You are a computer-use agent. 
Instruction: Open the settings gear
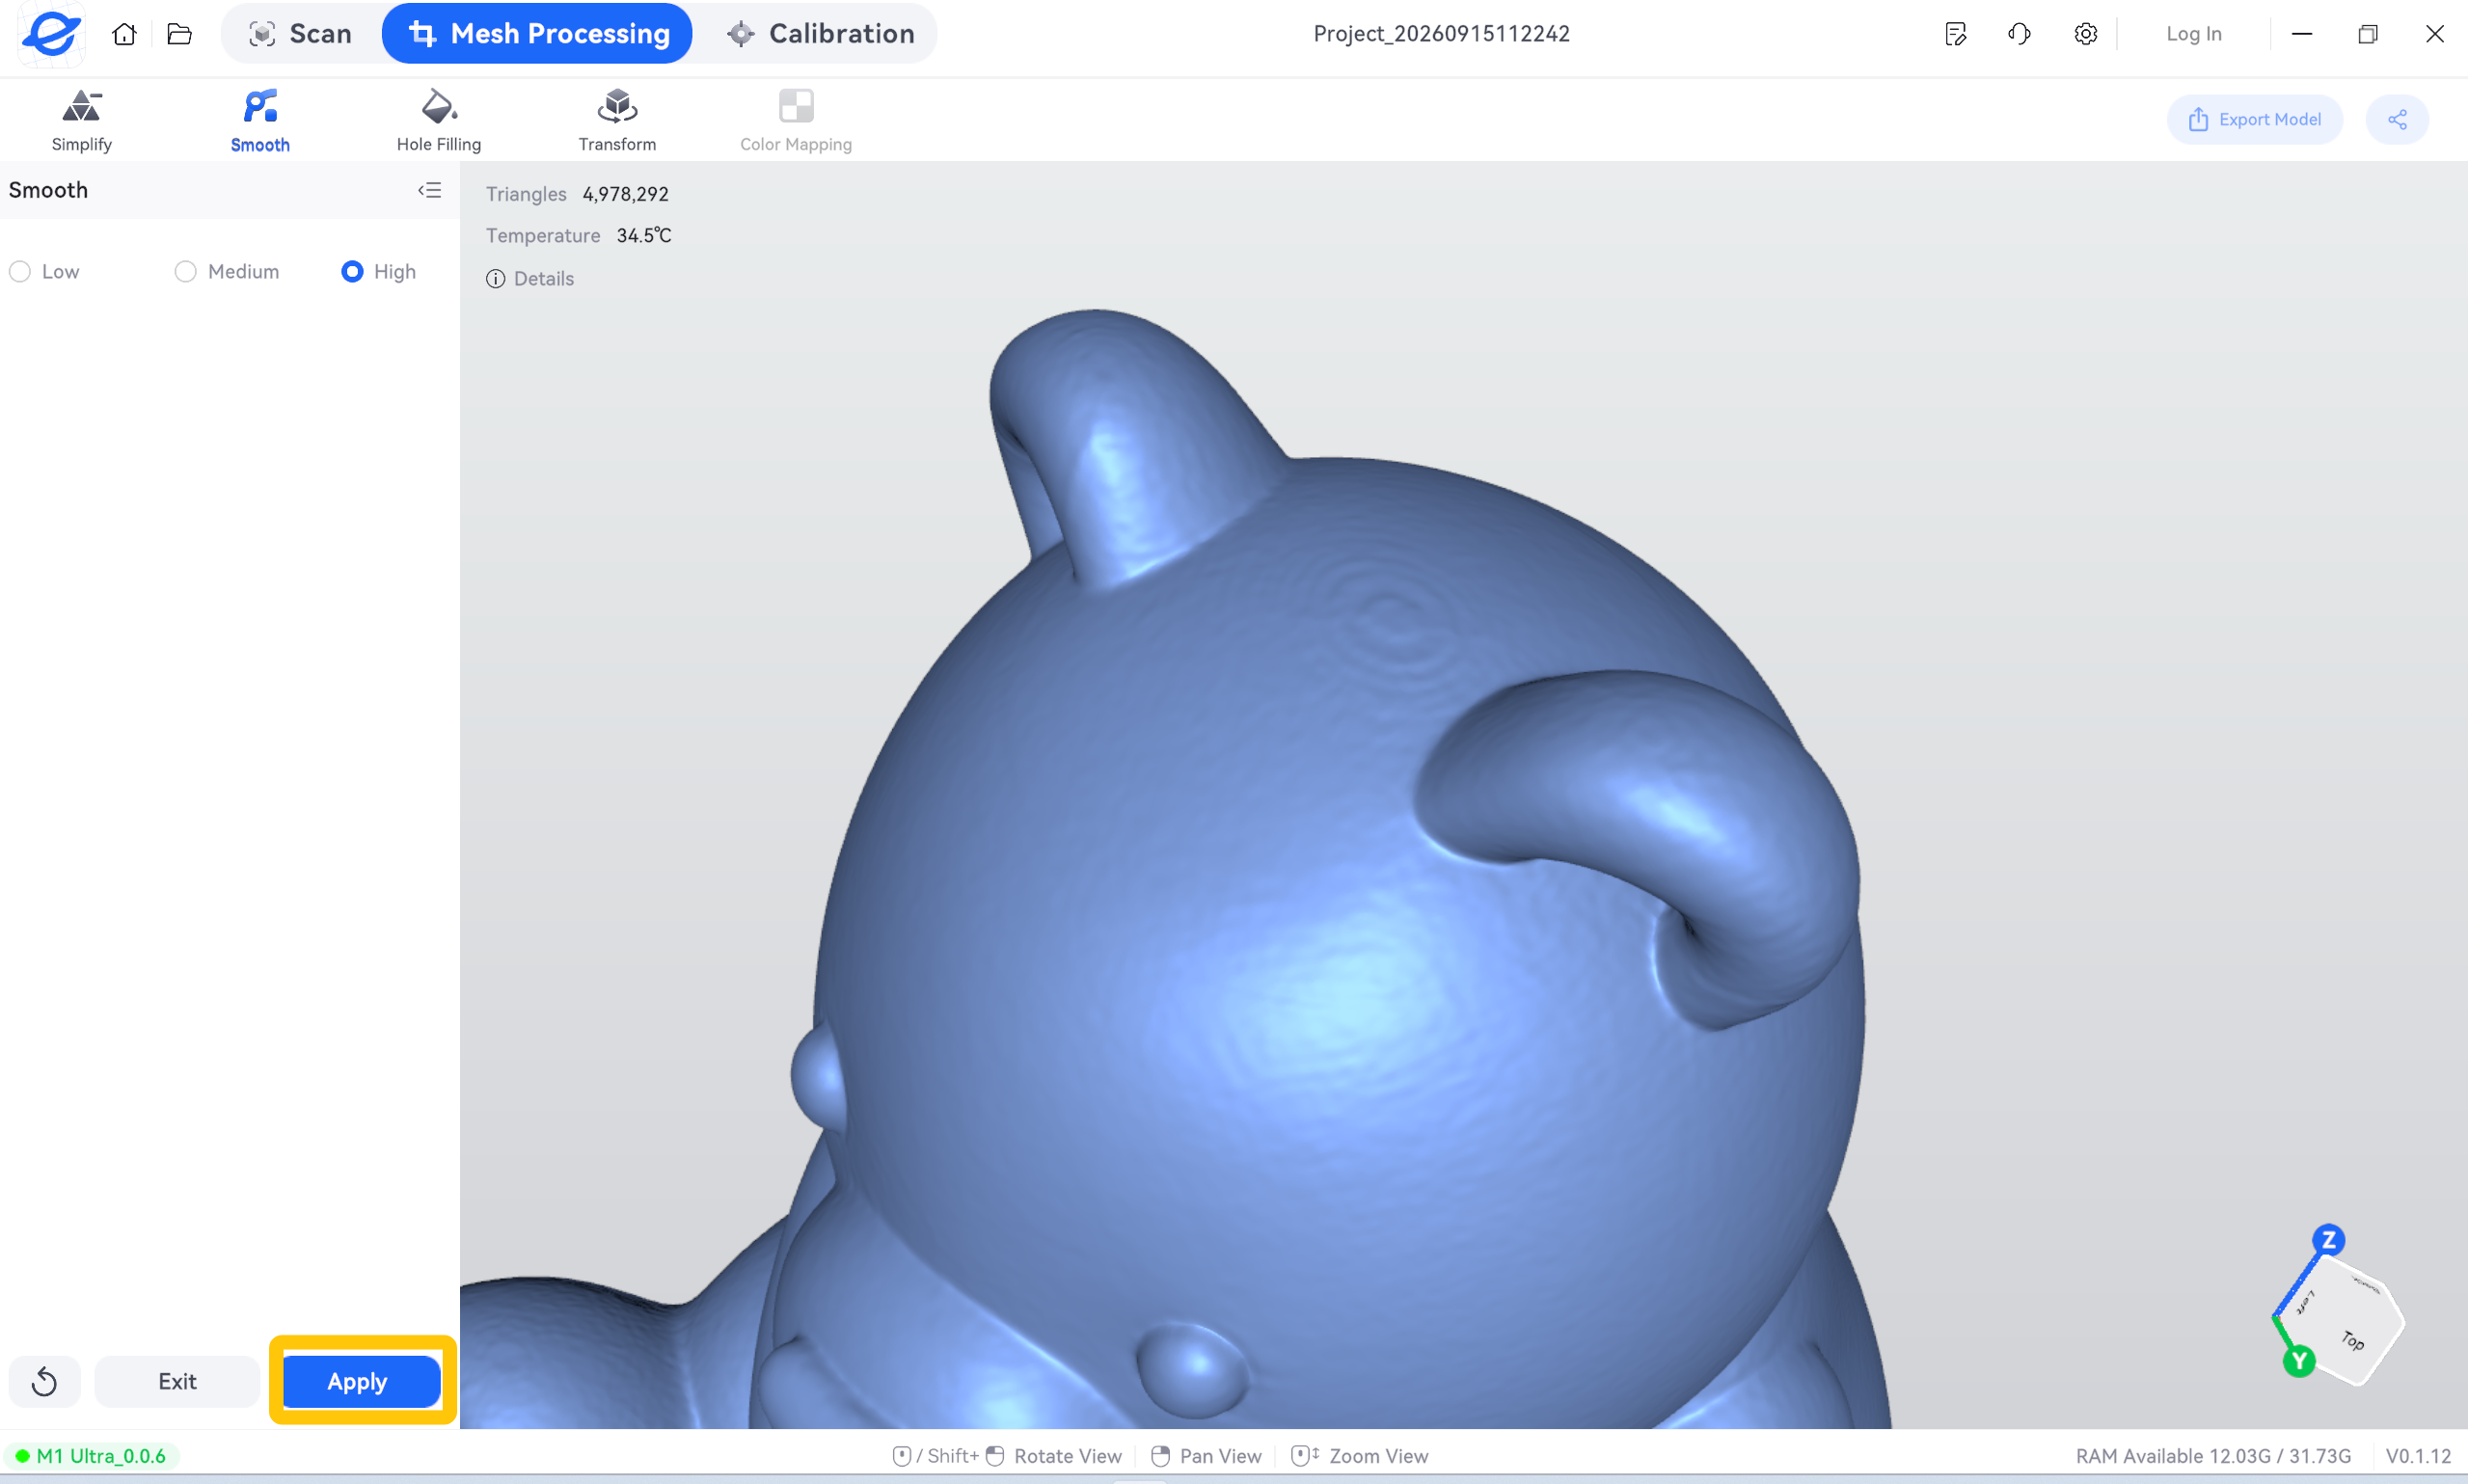(x=2085, y=34)
